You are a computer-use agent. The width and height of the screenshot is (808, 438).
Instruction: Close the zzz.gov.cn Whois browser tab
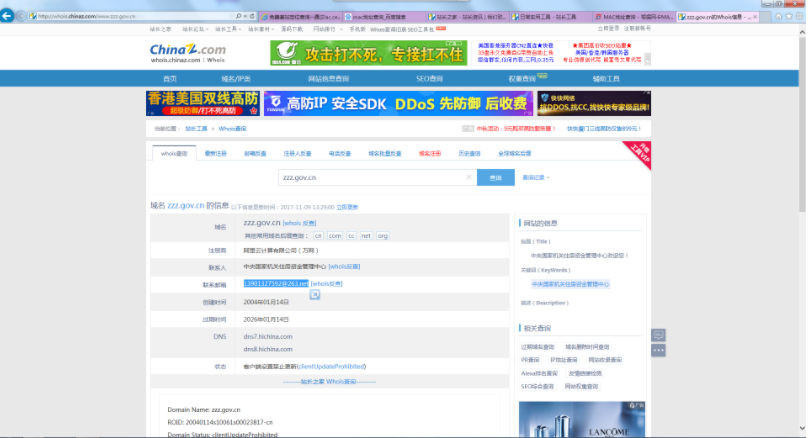tap(755, 17)
